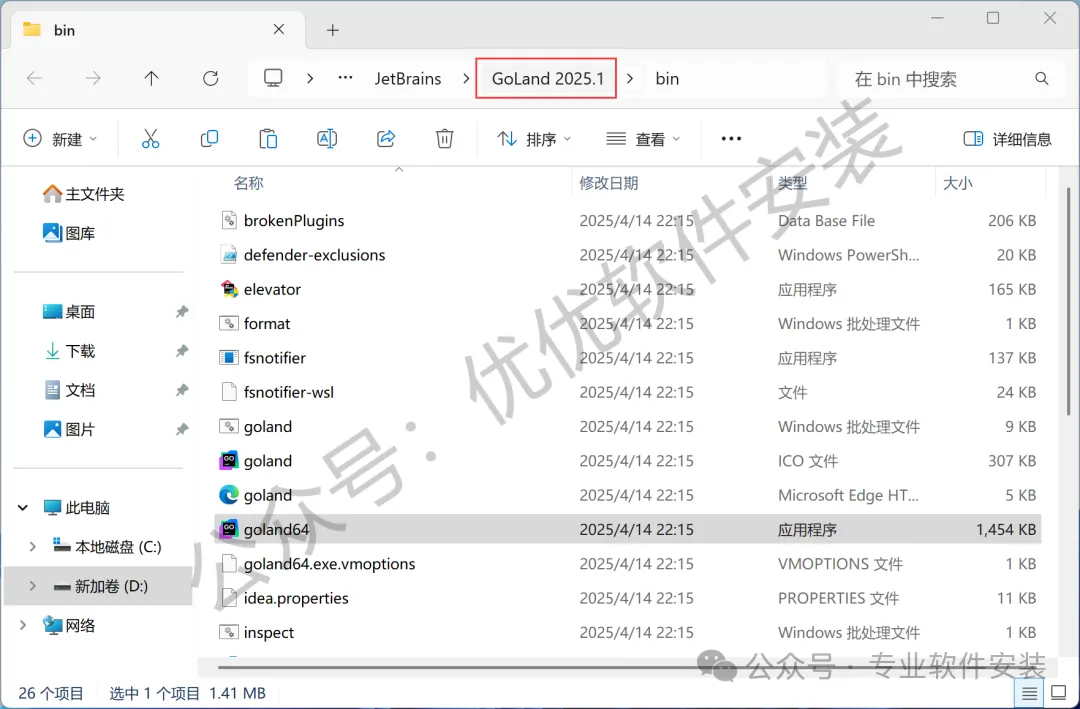The height and width of the screenshot is (709, 1080).
Task: Switch to details view layout icon
Action: (1029, 692)
